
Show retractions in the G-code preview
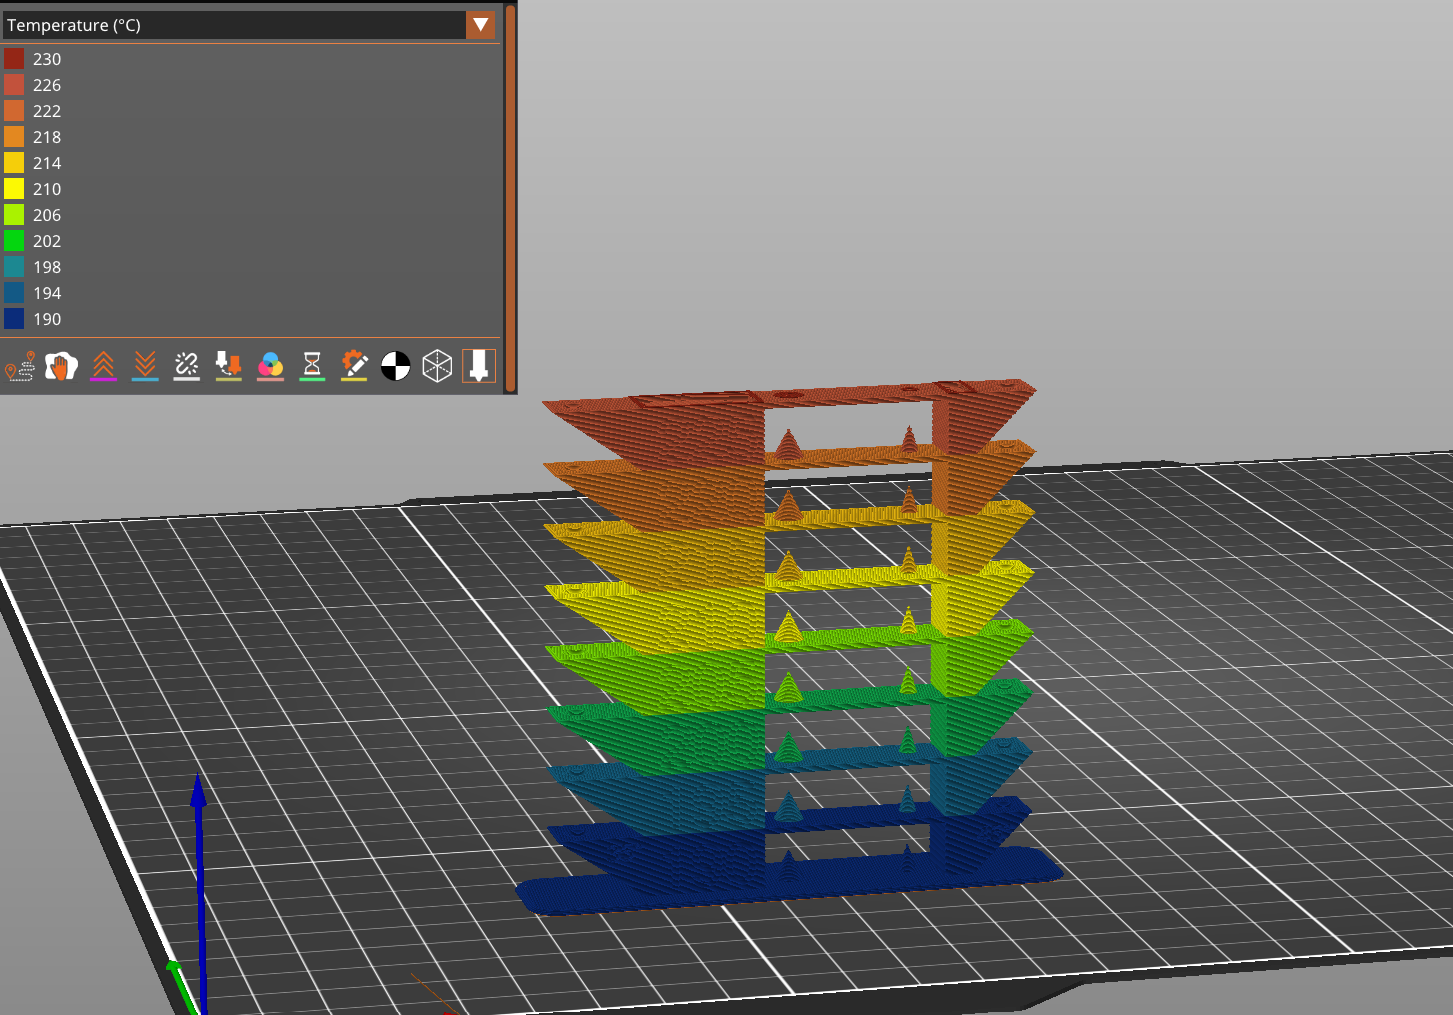pos(104,366)
